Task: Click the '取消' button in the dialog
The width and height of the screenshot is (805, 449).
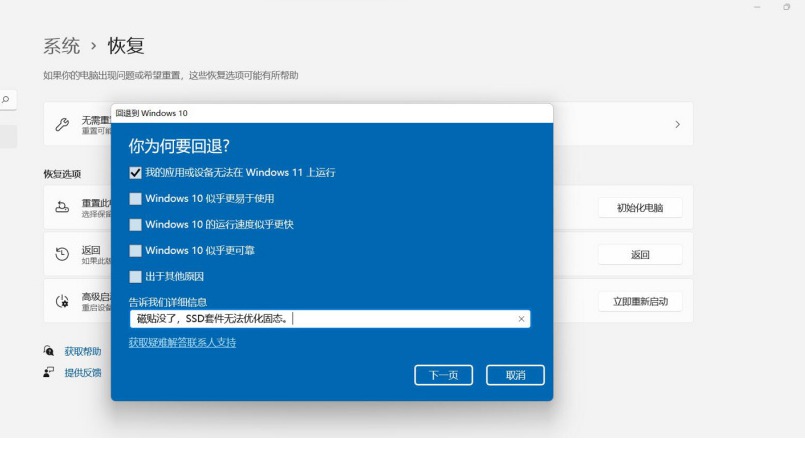Action: (515, 375)
